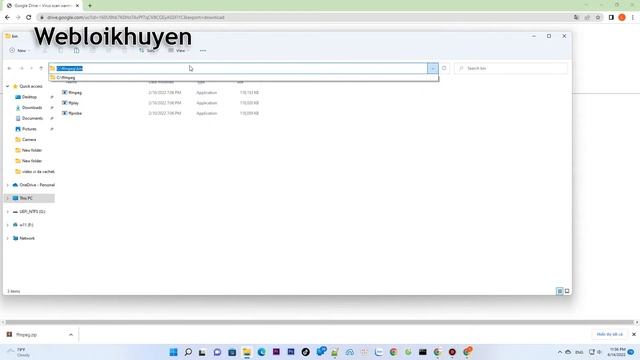
Task: Click the Paste icon in Explorer toolbar
Action: (x=76, y=50)
